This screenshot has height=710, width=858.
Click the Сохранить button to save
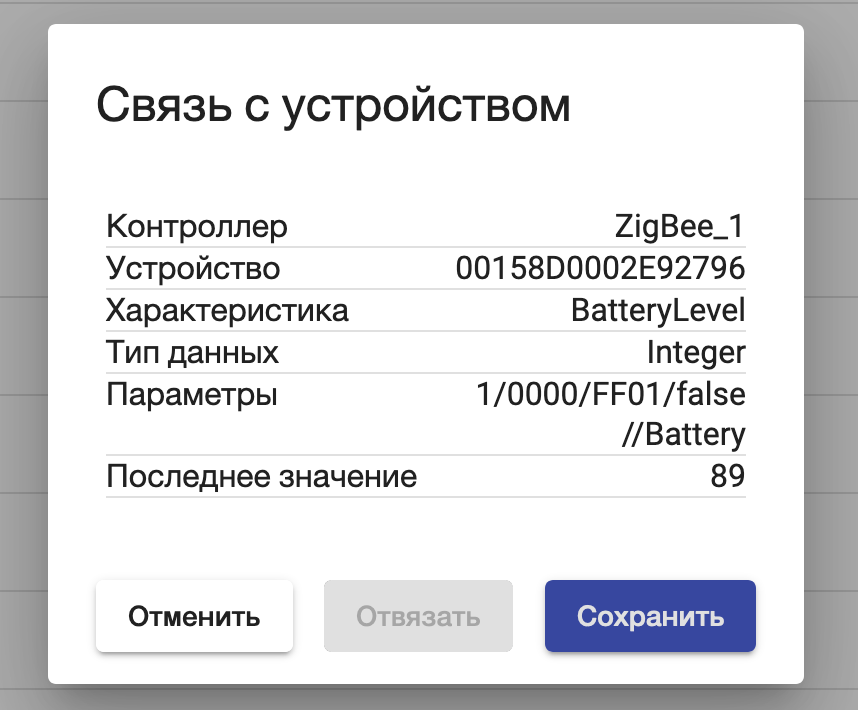click(649, 616)
